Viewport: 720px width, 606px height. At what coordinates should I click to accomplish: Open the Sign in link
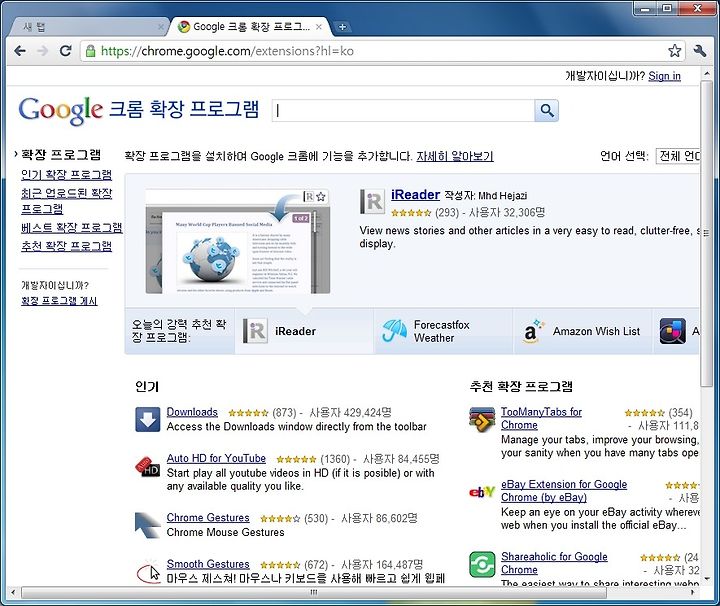pyautogui.click(x=664, y=76)
